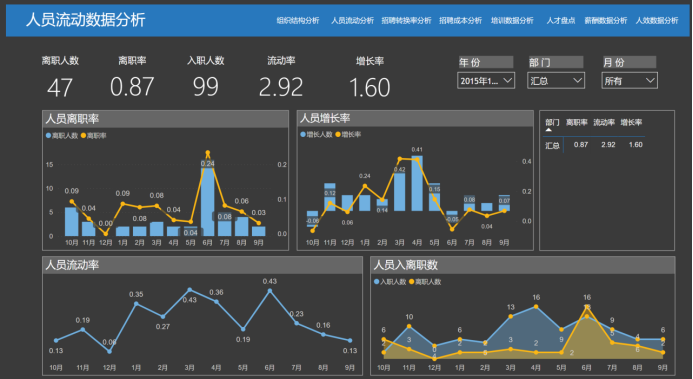Open the 培训数据分析 link
The height and width of the screenshot is (379, 693).
tap(512, 20)
